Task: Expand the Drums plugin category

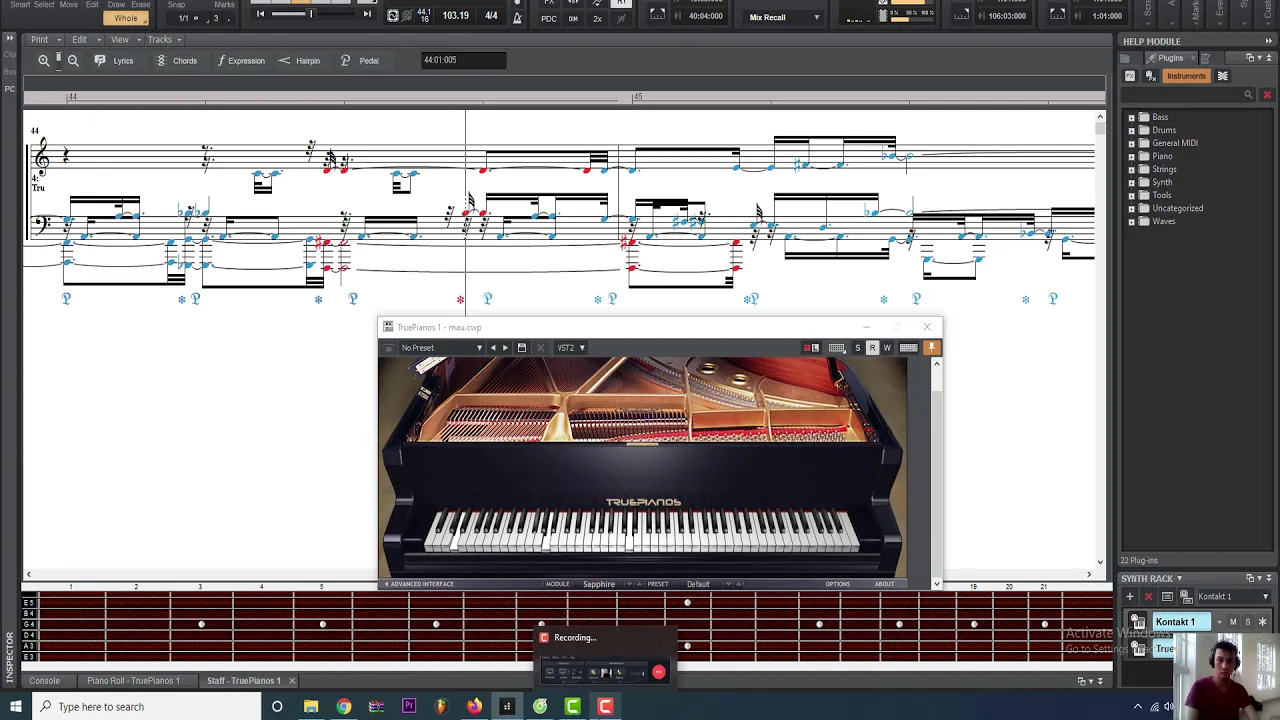Action: pos(1132,131)
